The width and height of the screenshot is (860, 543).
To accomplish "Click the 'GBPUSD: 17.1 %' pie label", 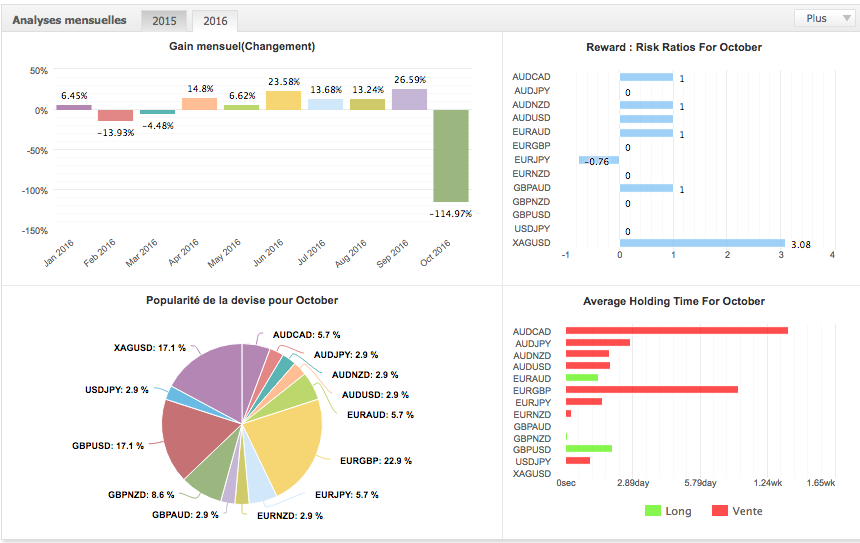I will pos(108,446).
